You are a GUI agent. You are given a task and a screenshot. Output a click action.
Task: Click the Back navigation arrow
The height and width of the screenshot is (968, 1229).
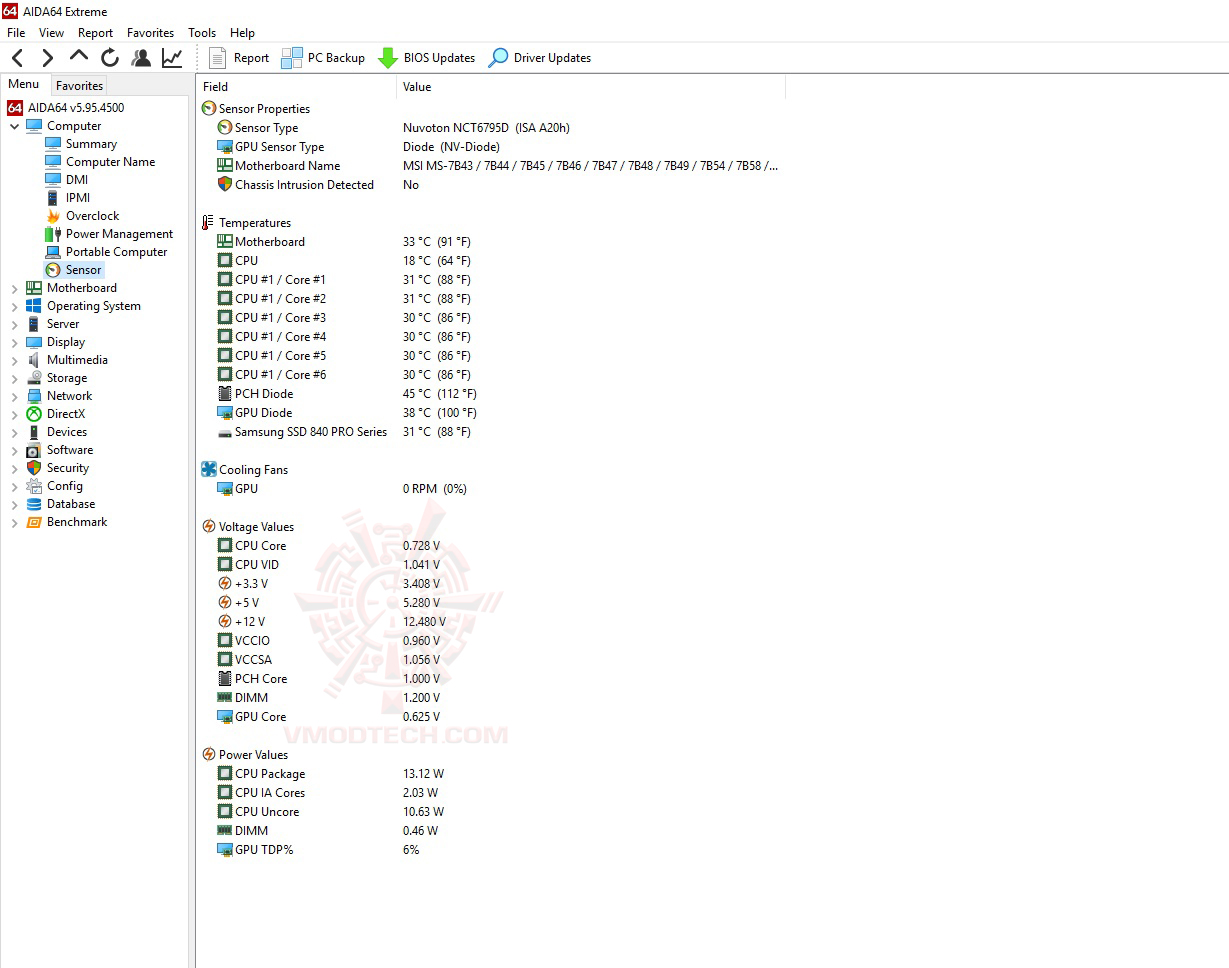17,58
